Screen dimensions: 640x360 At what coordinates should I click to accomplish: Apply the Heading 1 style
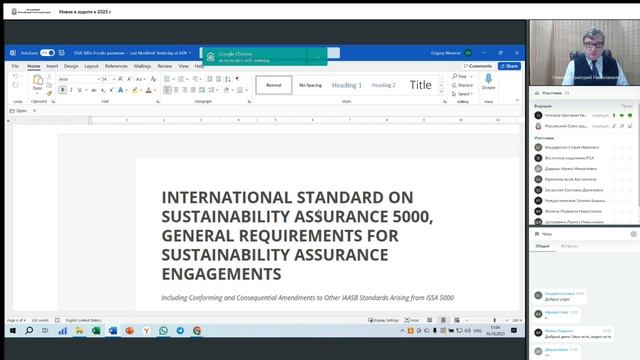pyautogui.click(x=347, y=85)
